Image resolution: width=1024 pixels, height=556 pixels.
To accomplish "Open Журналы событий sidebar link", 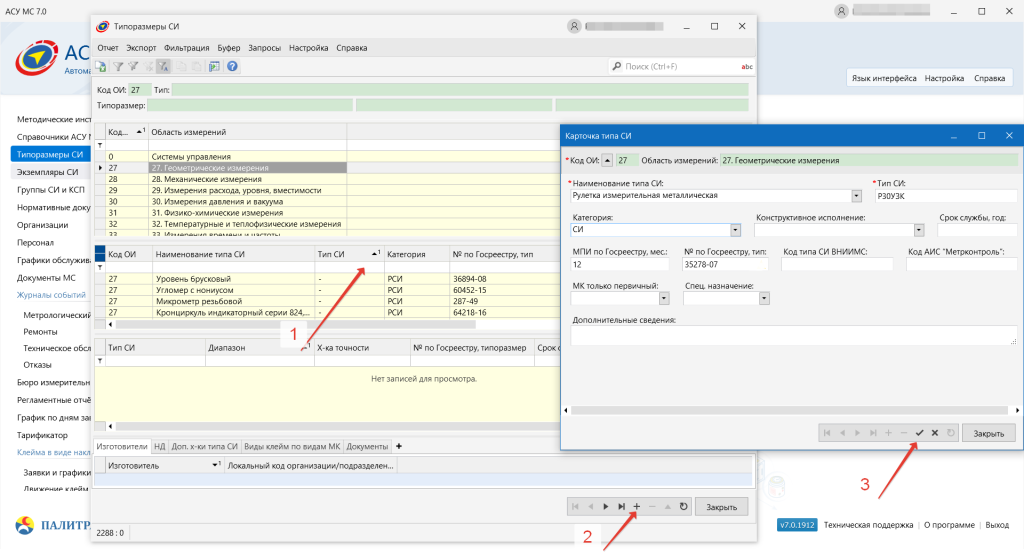I will (51, 295).
